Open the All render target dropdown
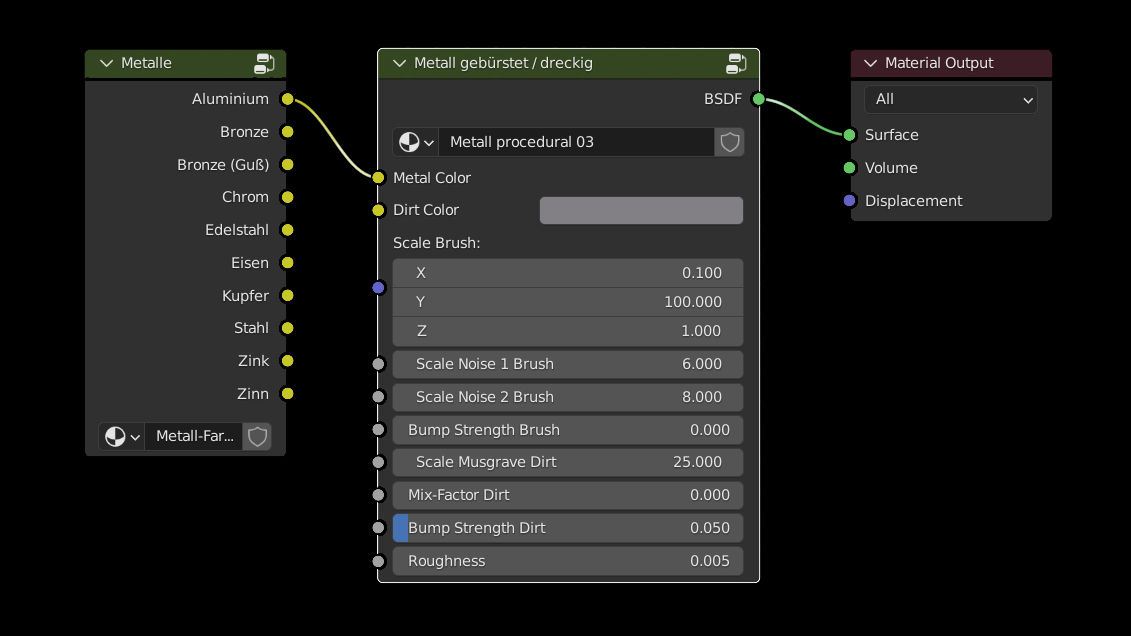Image resolution: width=1131 pixels, height=636 pixels. coord(950,99)
